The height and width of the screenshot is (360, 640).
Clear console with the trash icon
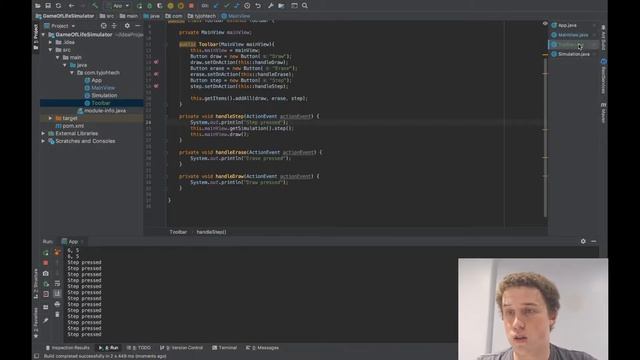(x=57, y=314)
